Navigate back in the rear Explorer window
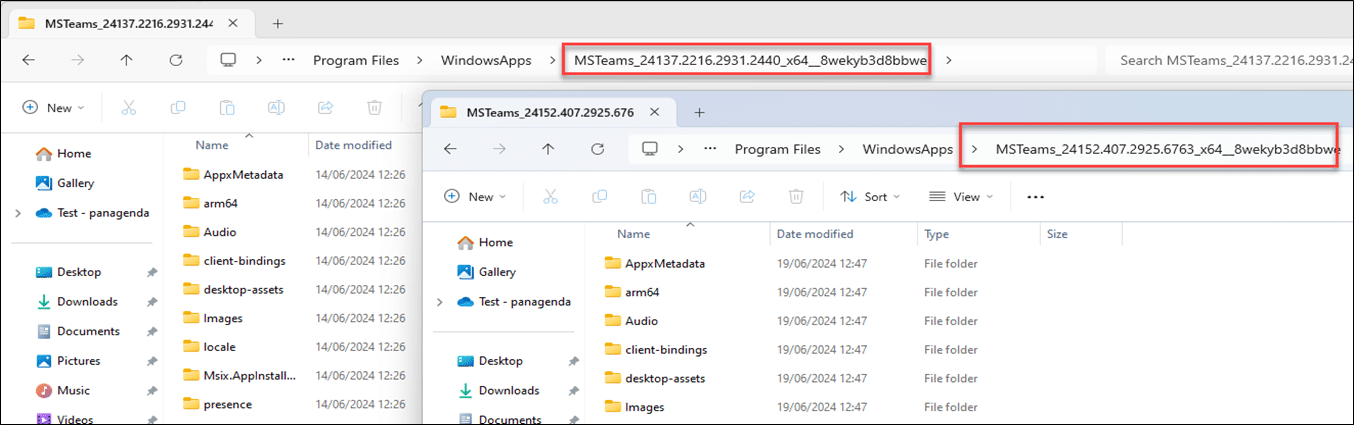Screen dimensions: 1354x425 coord(28,60)
